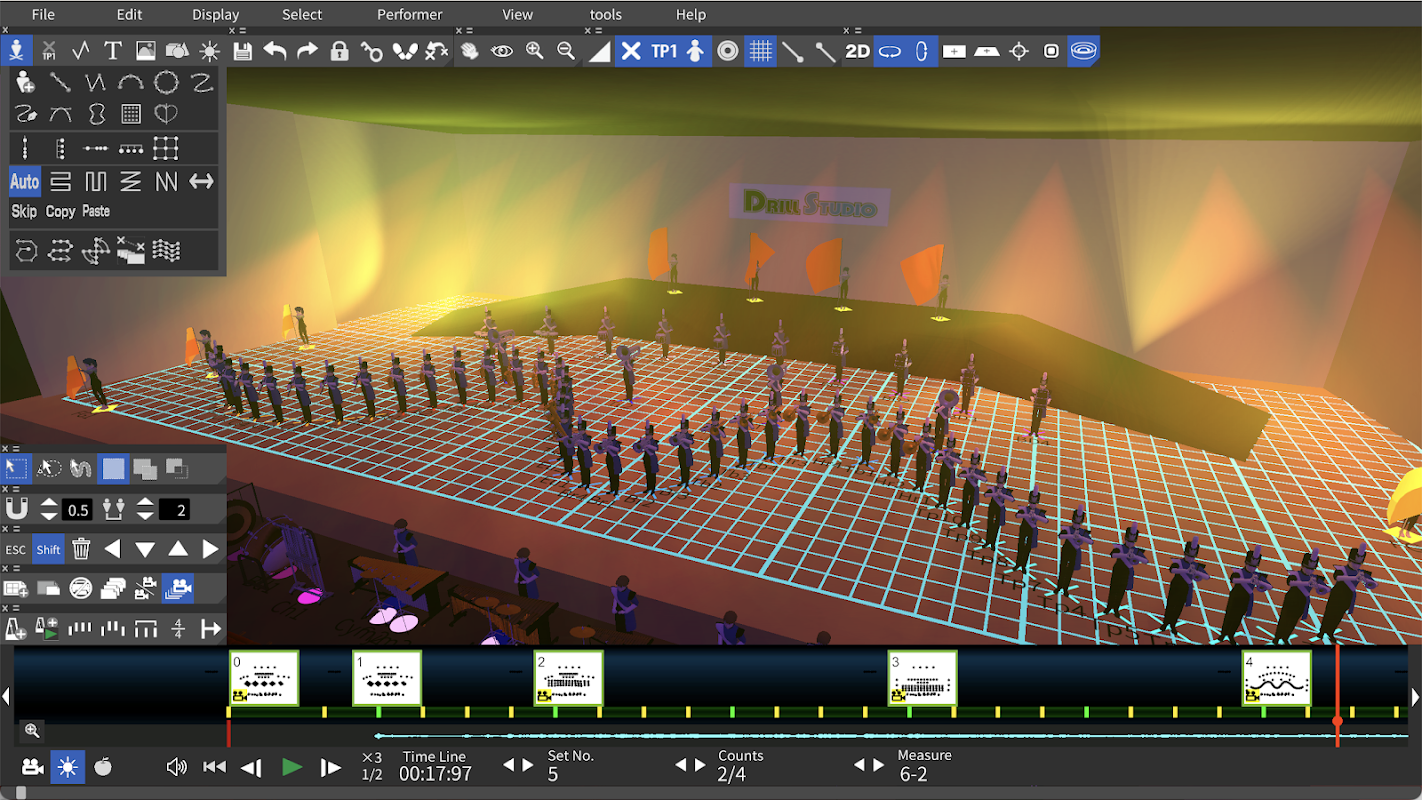This screenshot has width=1422, height=800.
Task: Step the Time Line forward arrow
Action: (331, 767)
